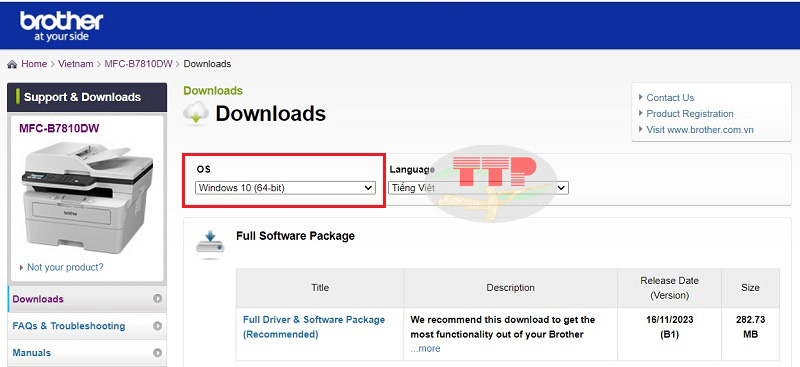800x367 pixels.
Task: Click the Full Software Package heading
Action: [x=295, y=236]
